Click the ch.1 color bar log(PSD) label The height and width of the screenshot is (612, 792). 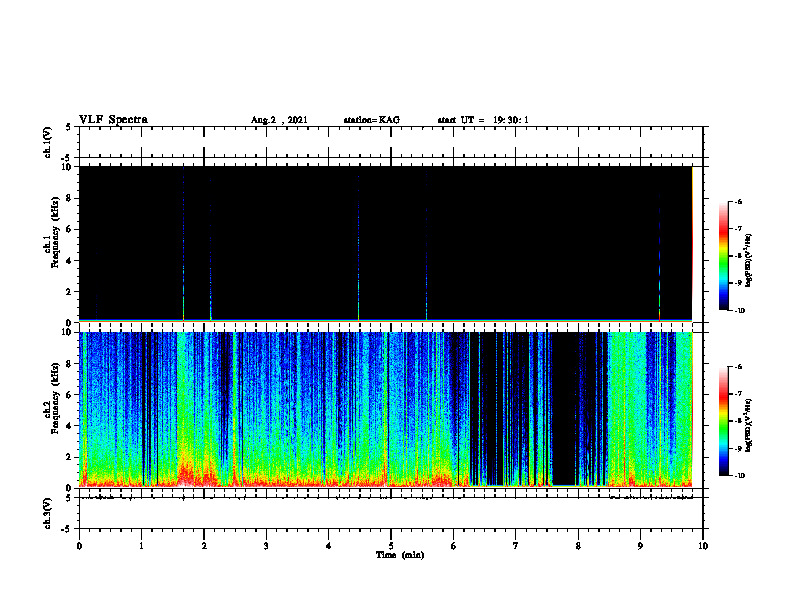749,260
